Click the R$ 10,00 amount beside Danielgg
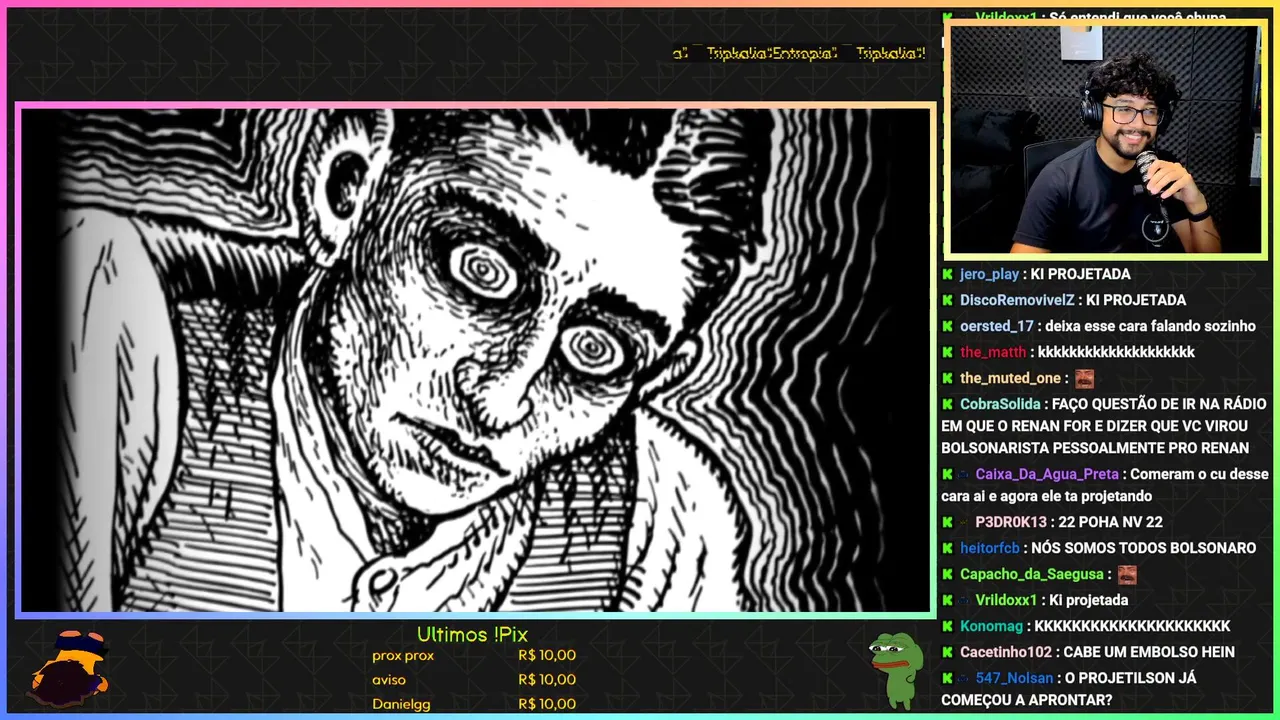This screenshot has width=1280, height=720. 547,704
